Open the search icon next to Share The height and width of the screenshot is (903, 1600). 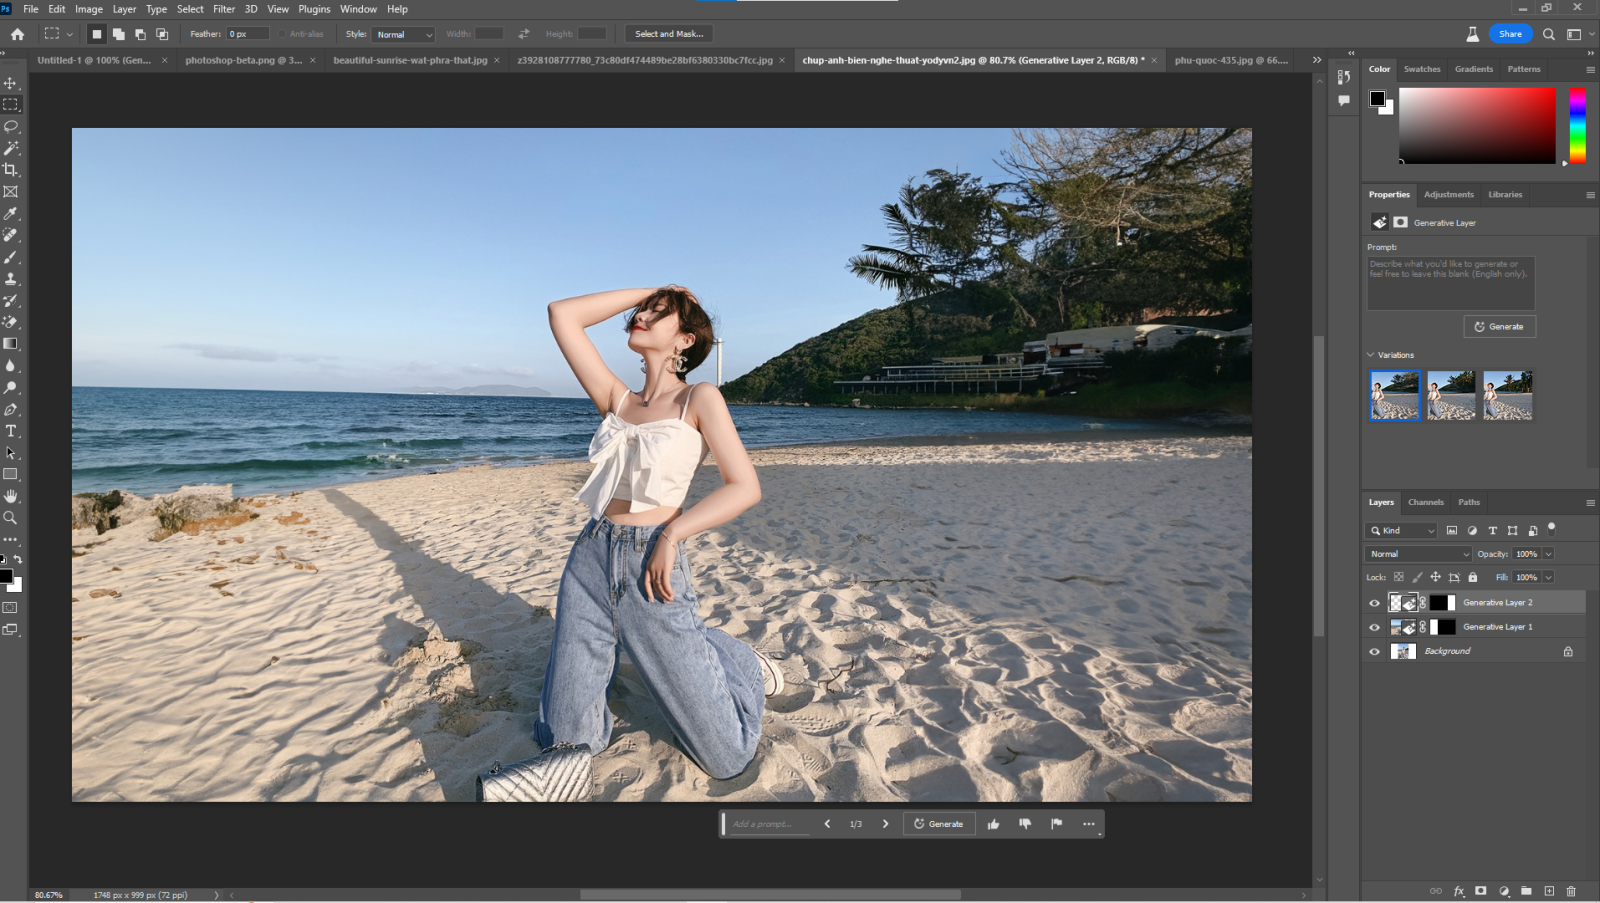(x=1549, y=34)
